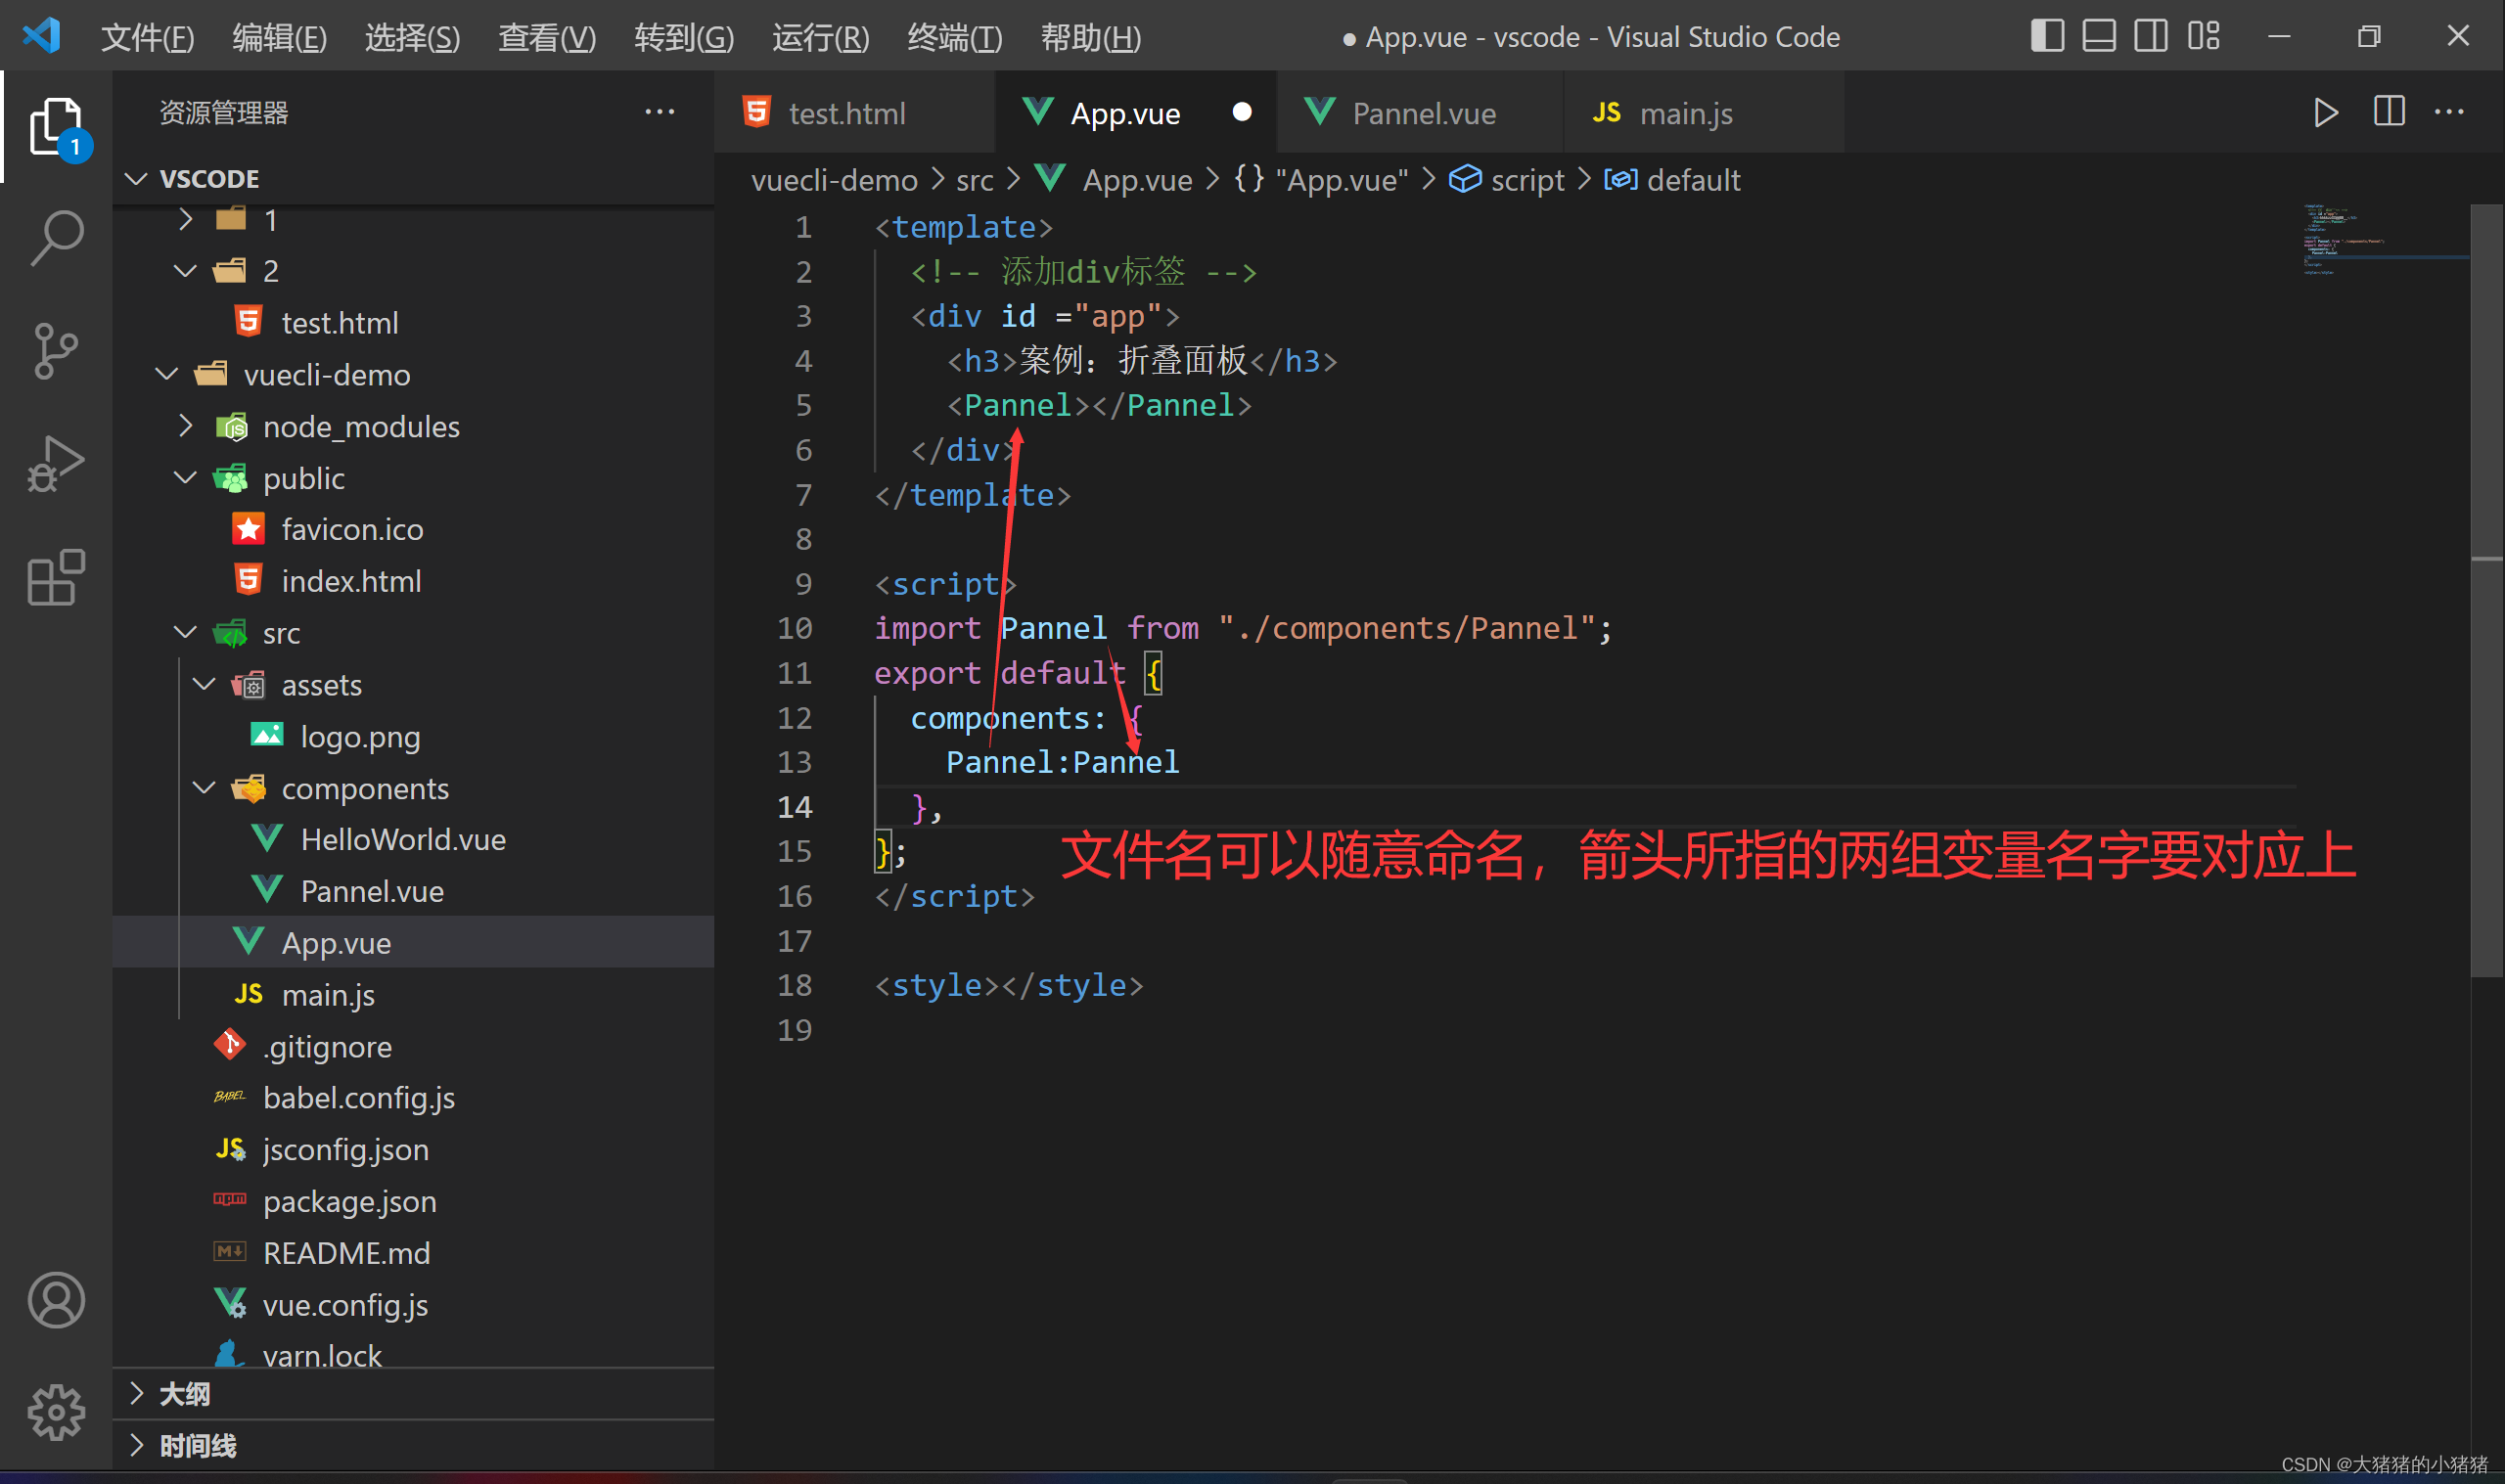Select the App.vue editor tab
The image size is (2505, 1484).
pos(1136,112)
